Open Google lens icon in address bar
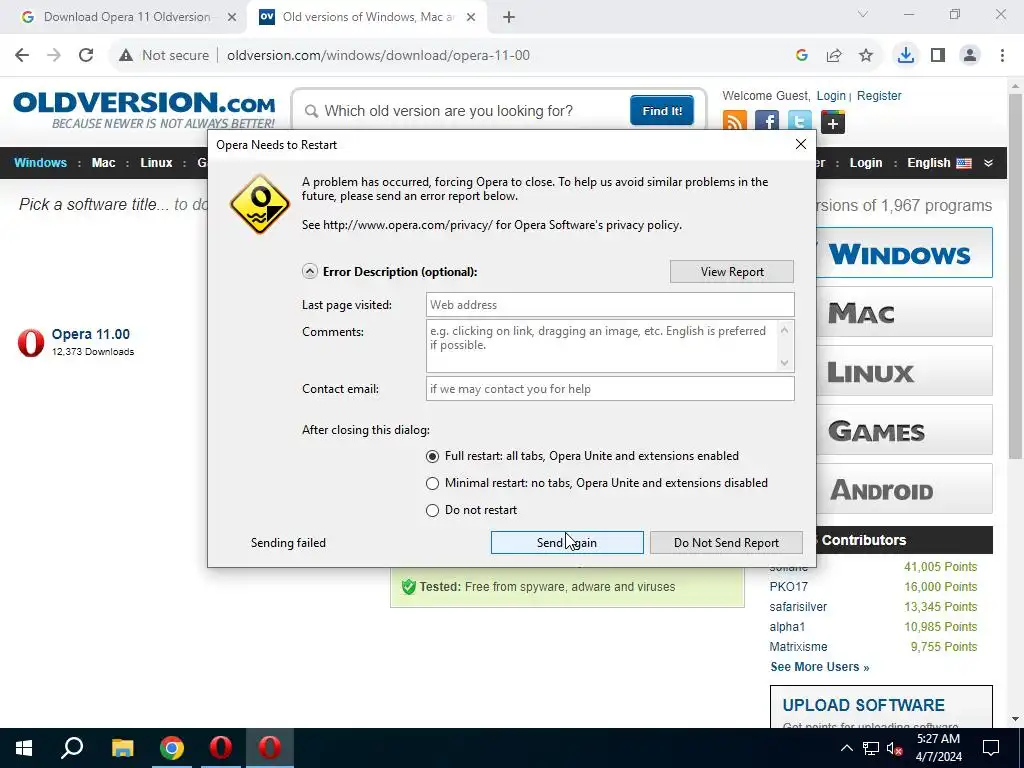 (802, 56)
